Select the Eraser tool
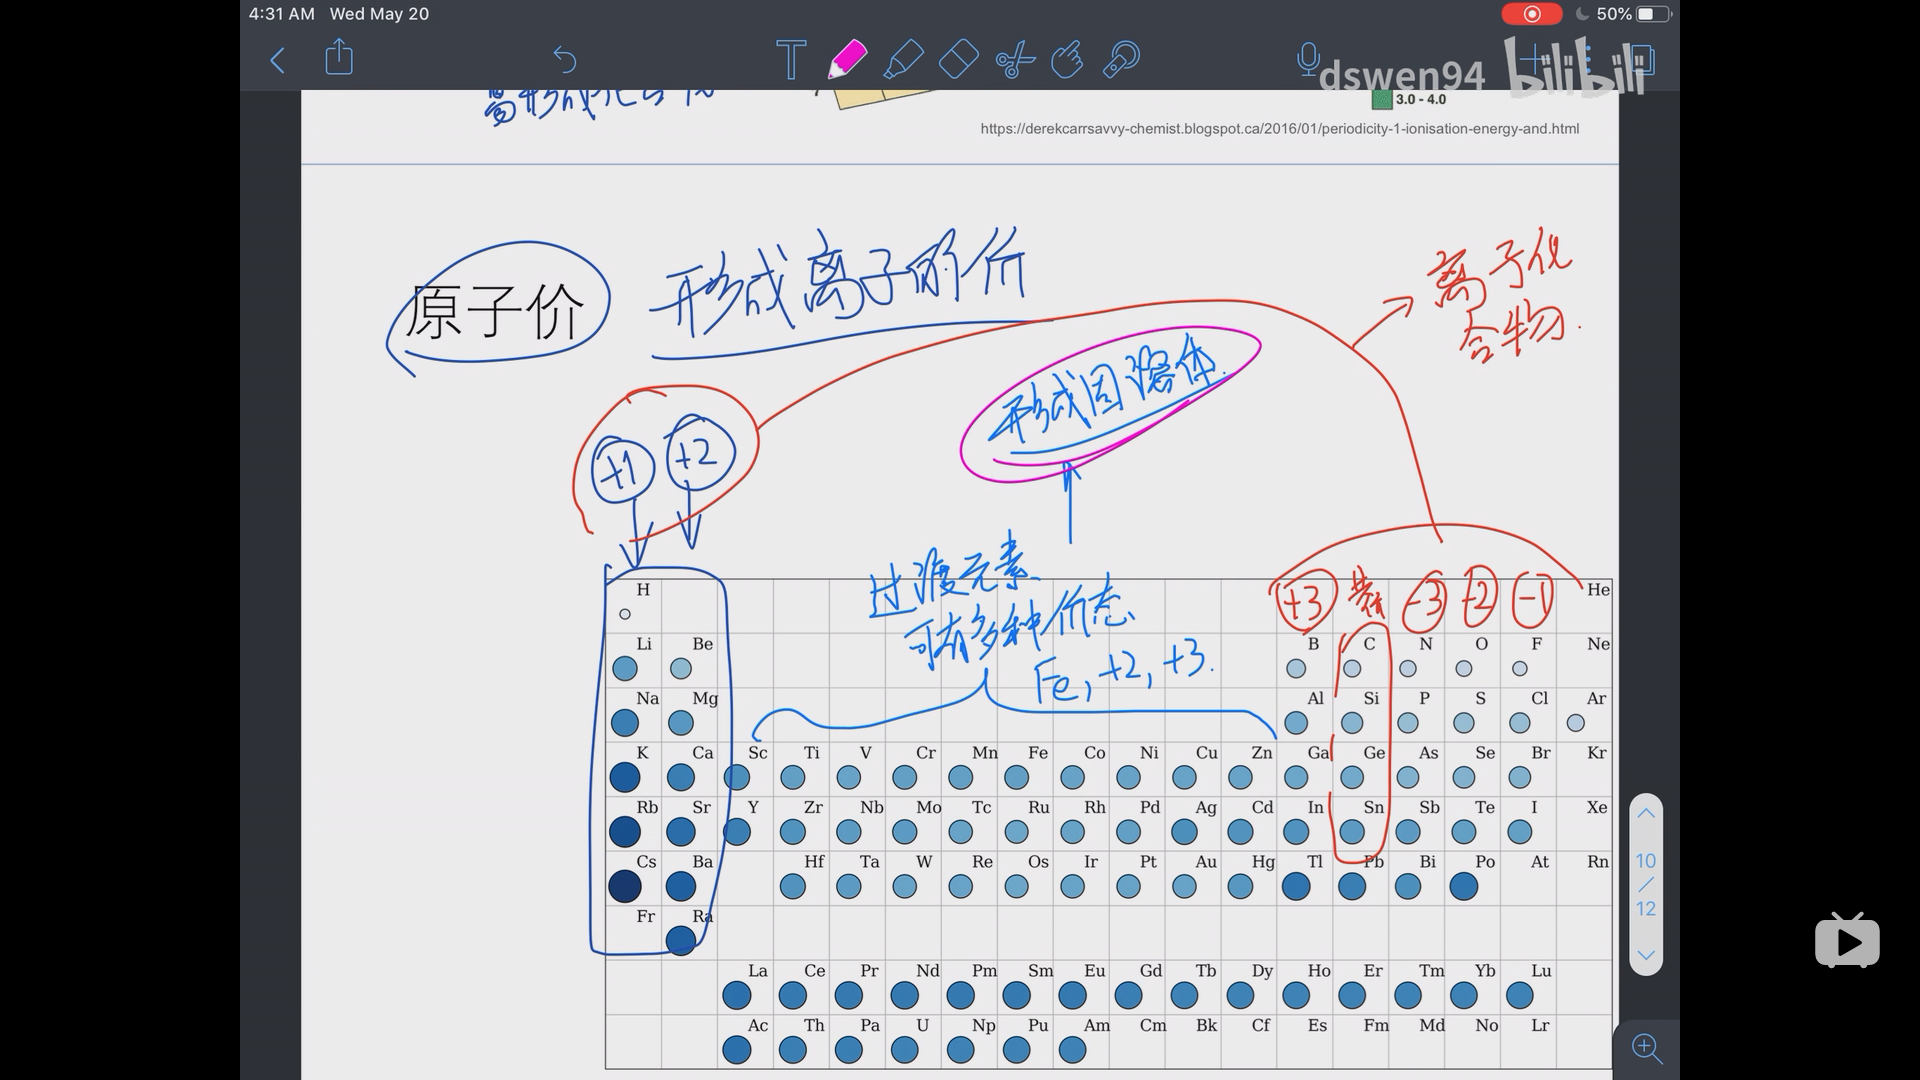1920x1080 pixels. click(x=958, y=59)
